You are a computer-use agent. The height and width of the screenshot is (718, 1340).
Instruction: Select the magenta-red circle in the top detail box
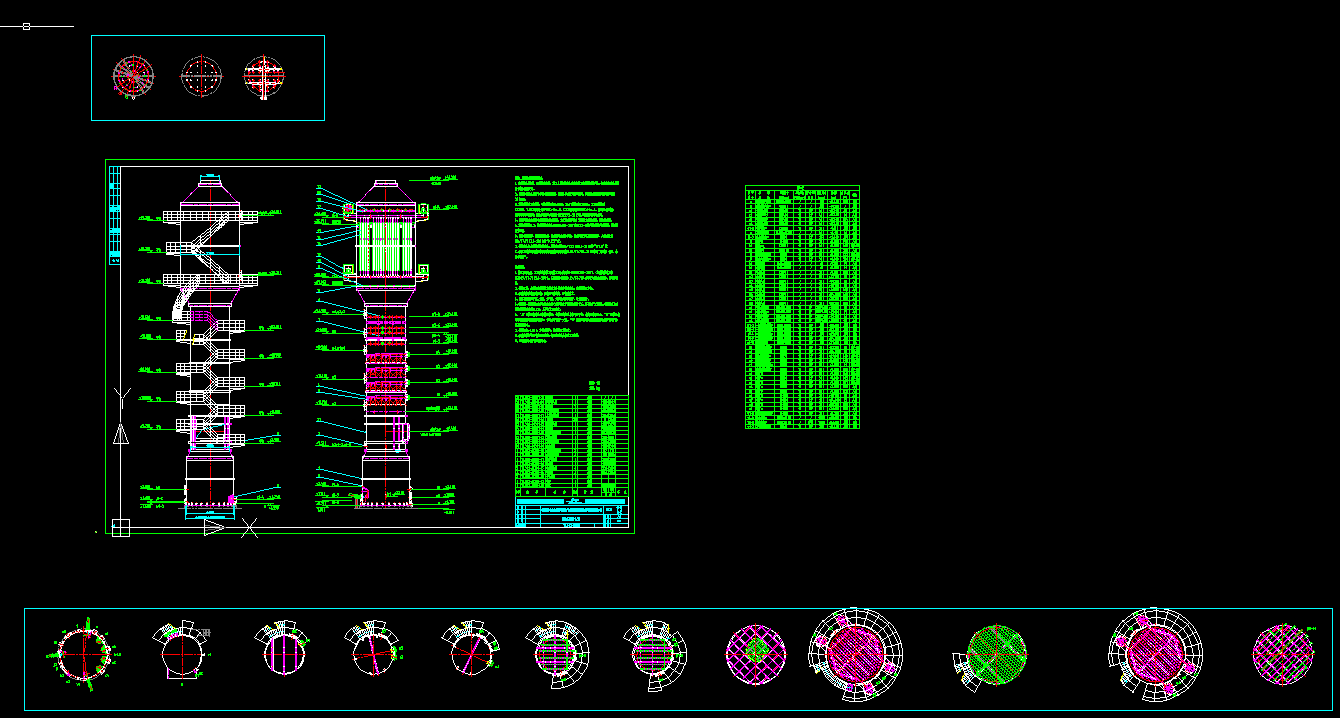coord(132,76)
